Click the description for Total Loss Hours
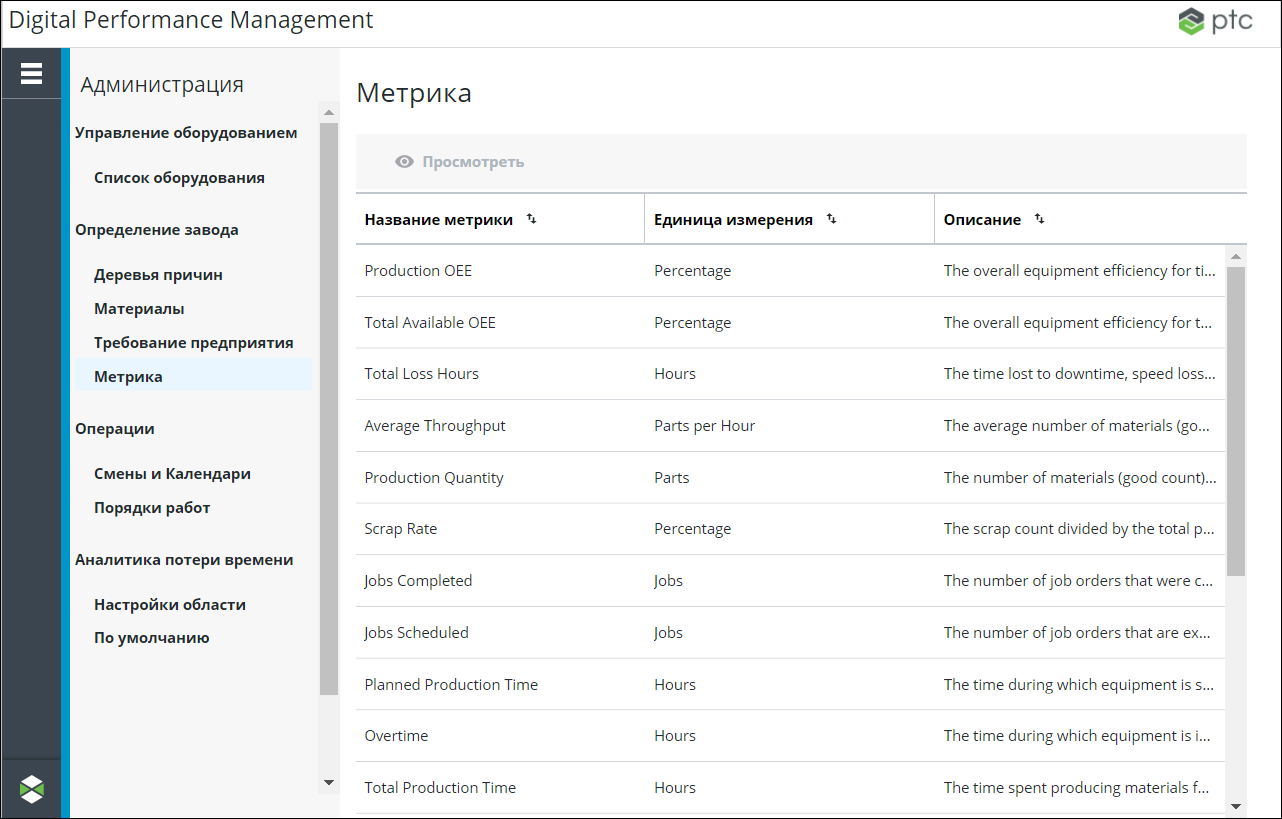 coord(1080,374)
